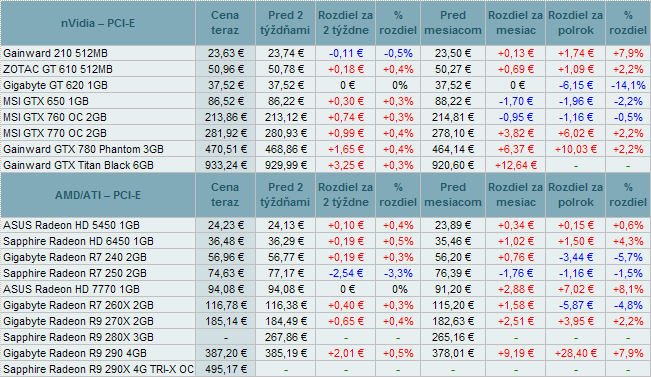Select Gigabyte GT 620 1GB product name
Viewport: 651px width, 377px height.
point(55,86)
